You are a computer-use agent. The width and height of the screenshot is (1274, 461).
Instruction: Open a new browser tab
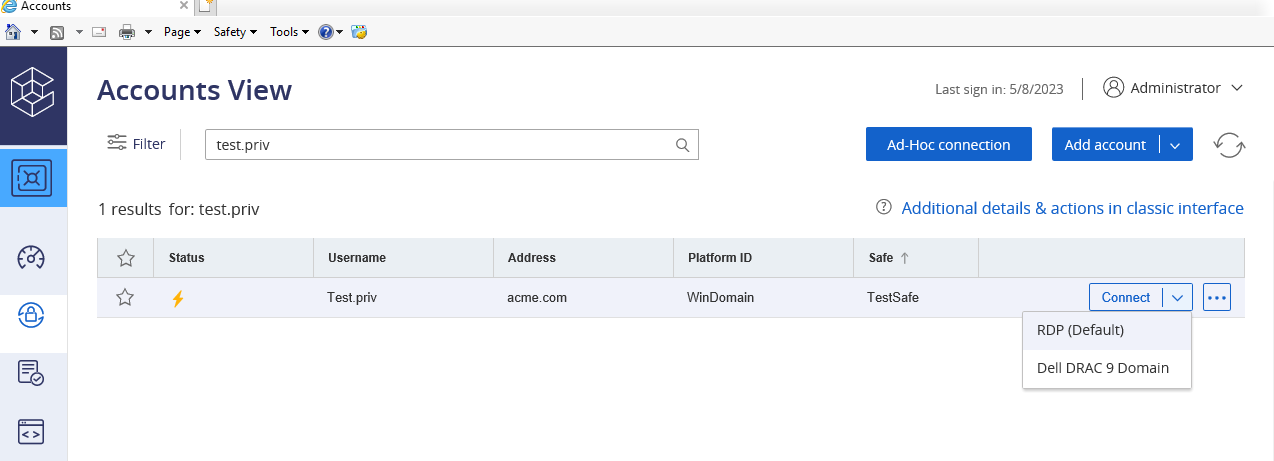pyautogui.click(x=205, y=6)
